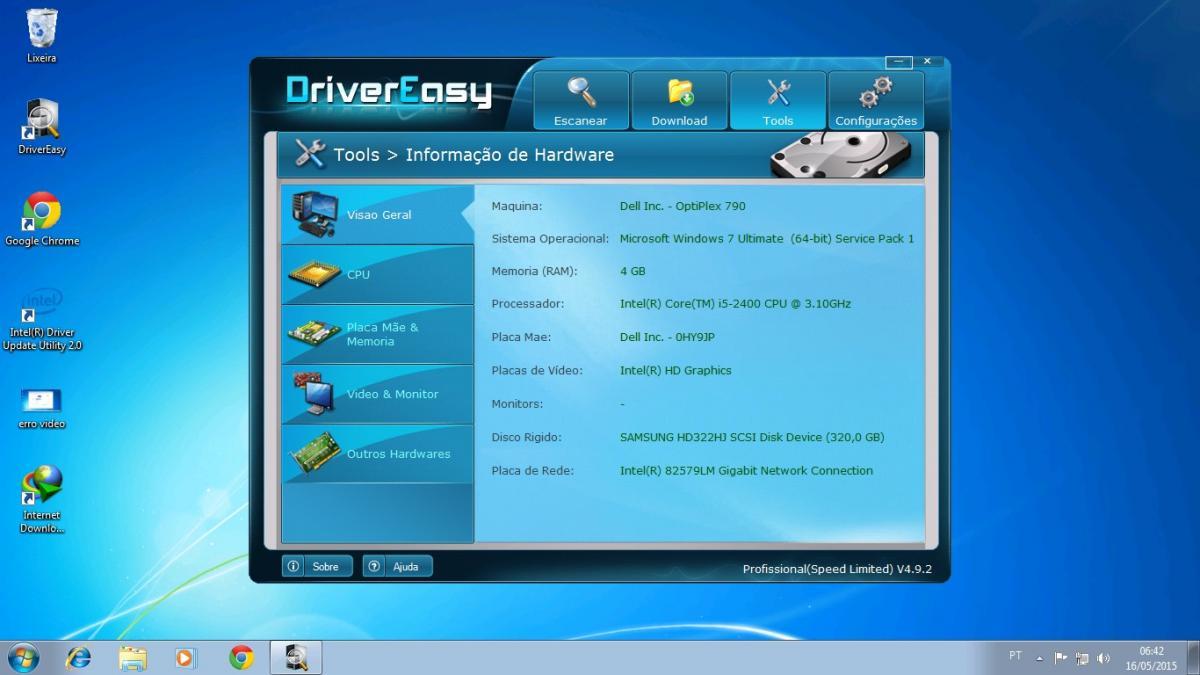Image resolution: width=1200 pixels, height=675 pixels.
Task: Select the DriverEasy desktop shortcut
Action: pyautogui.click(x=42, y=127)
